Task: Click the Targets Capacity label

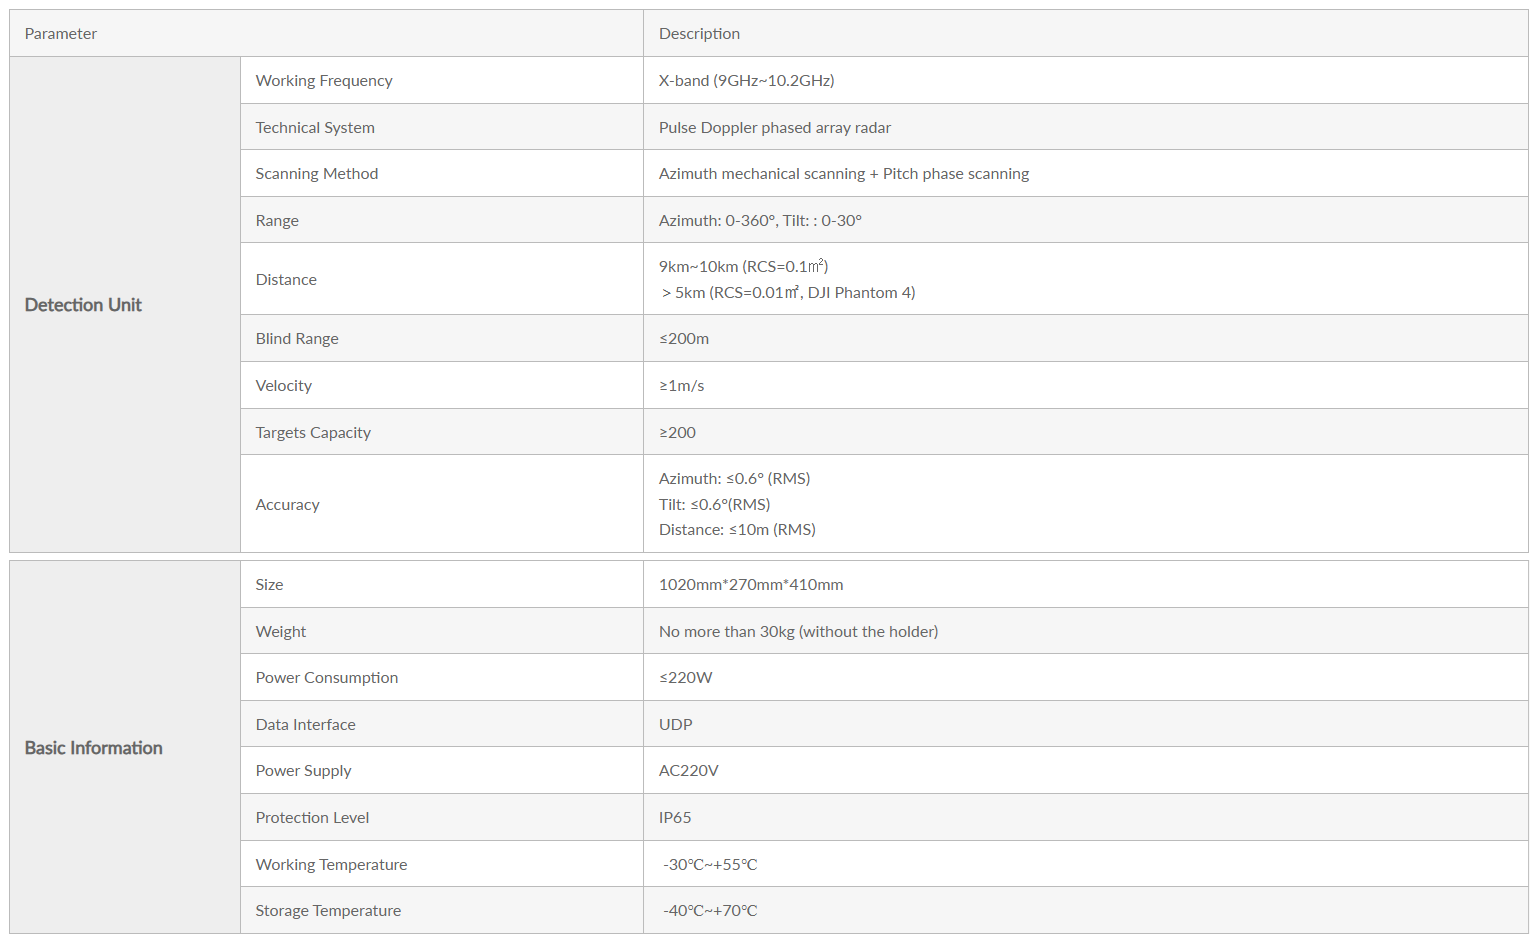Action: click(313, 432)
